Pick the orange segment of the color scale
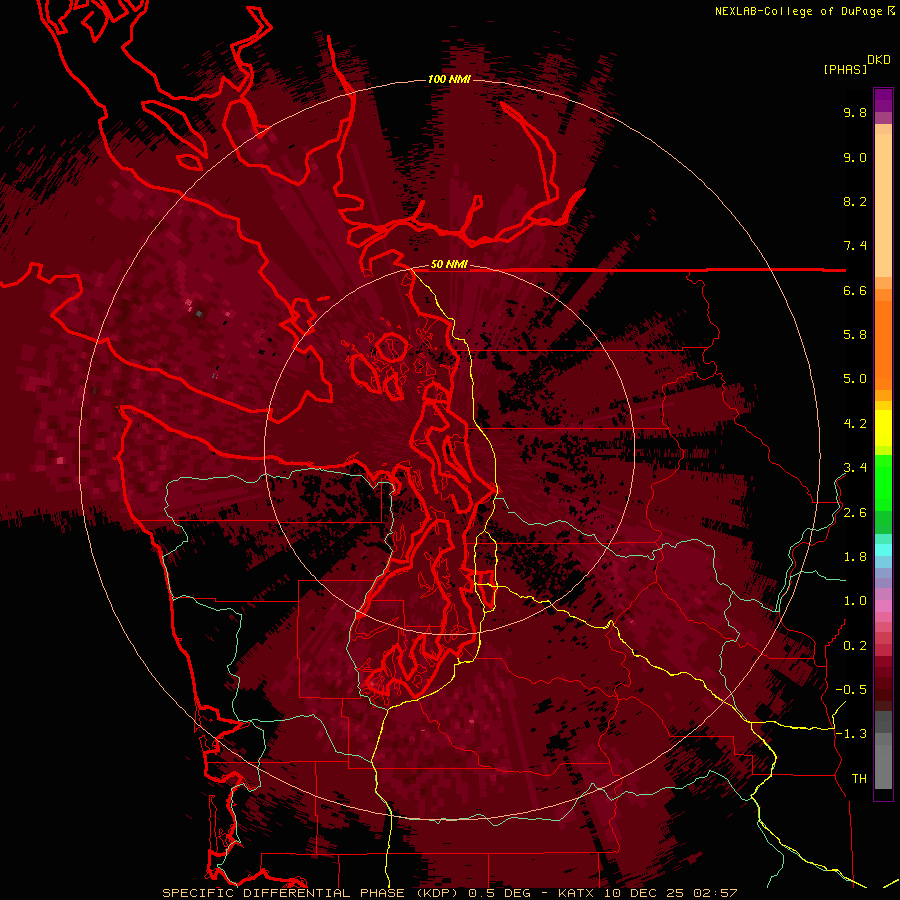The image size is (900, 900). 883,344
